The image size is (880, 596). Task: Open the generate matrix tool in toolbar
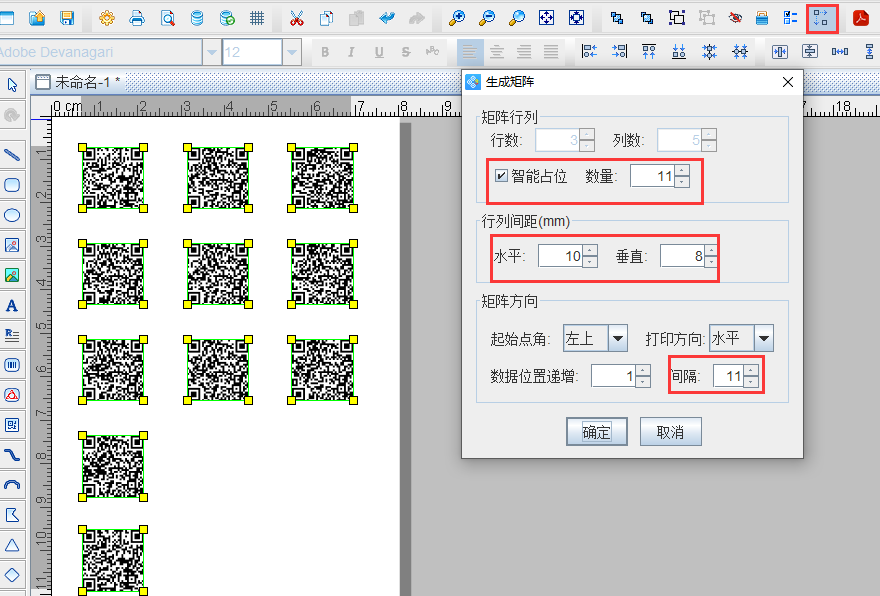[x=820, y=17]
